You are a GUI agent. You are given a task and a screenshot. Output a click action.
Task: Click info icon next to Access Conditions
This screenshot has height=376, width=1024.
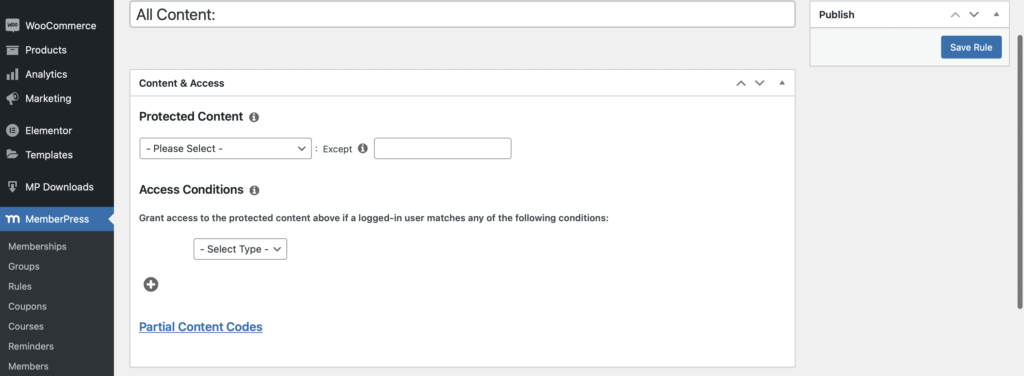coord(254,191)
